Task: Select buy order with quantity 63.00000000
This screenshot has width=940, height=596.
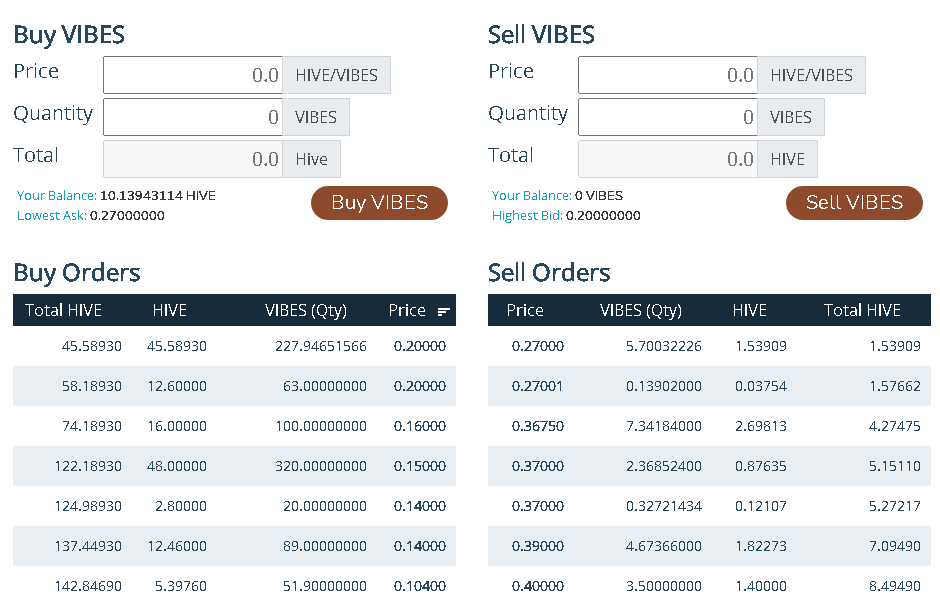Action: point(234,386)
